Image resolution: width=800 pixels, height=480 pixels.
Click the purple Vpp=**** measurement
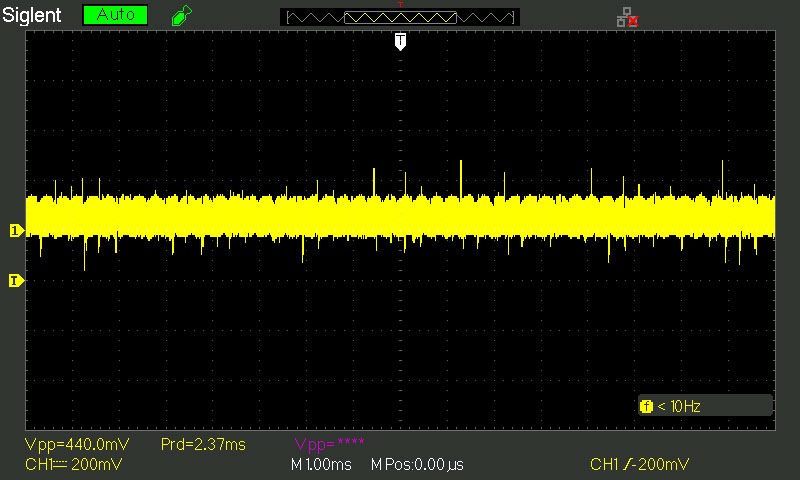pos(330,444)
